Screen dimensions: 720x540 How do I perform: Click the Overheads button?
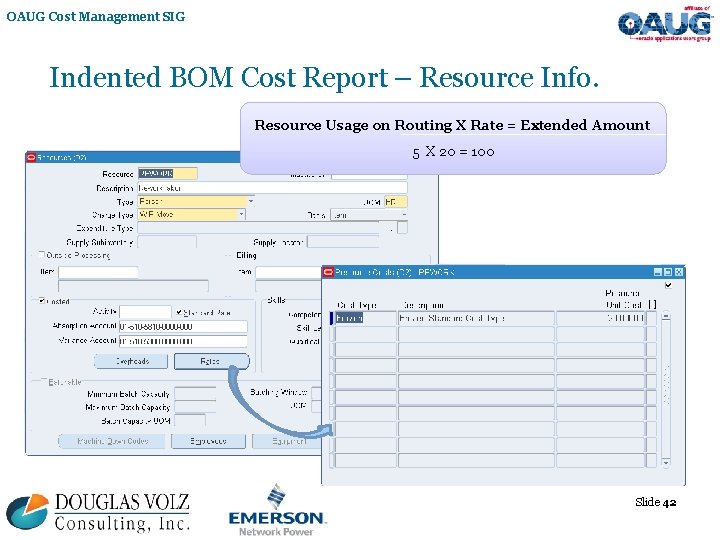point(131,361)
